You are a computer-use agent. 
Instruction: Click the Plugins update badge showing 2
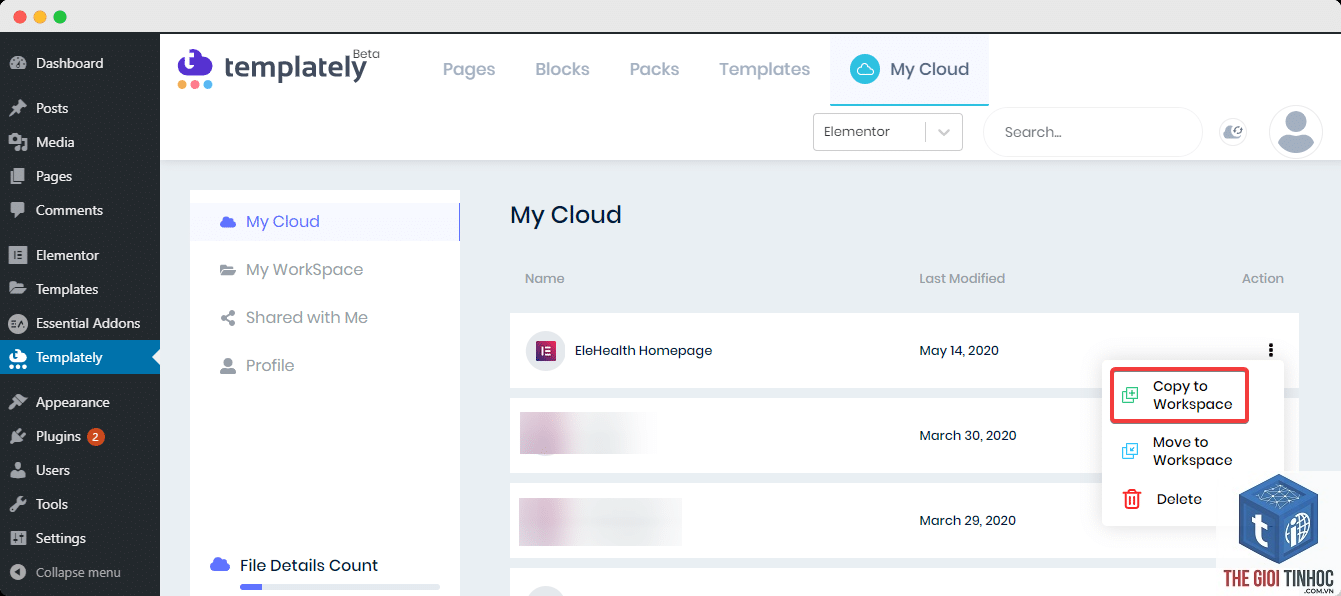click(96, 436)
